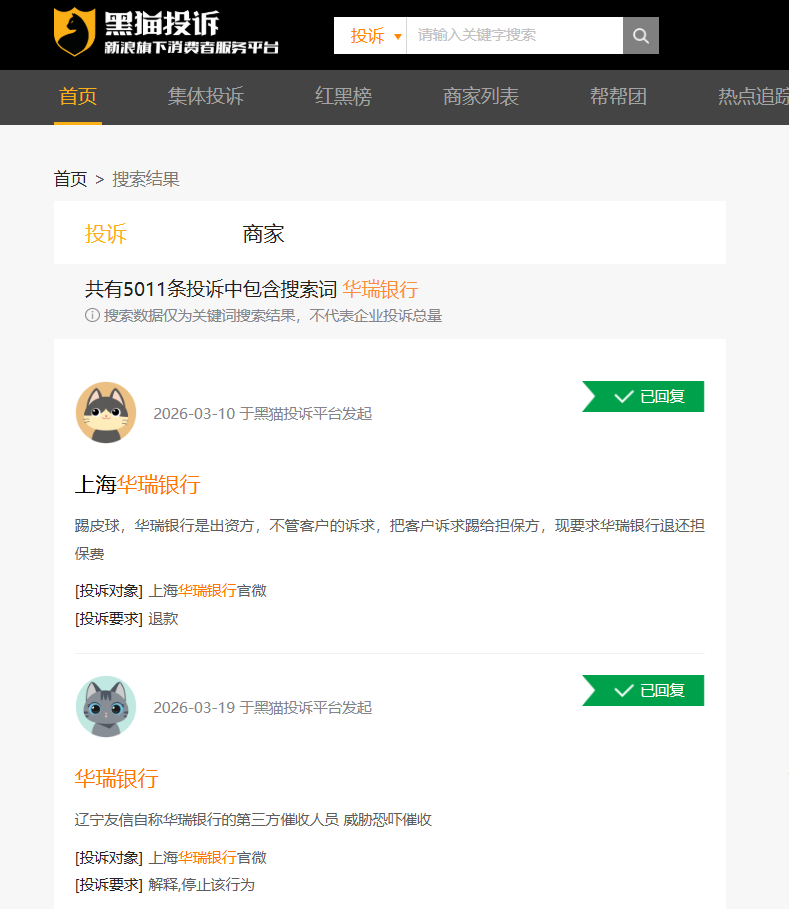Go to the 首页 nav tab
The image size is (789, 909).
pos(78,97)
